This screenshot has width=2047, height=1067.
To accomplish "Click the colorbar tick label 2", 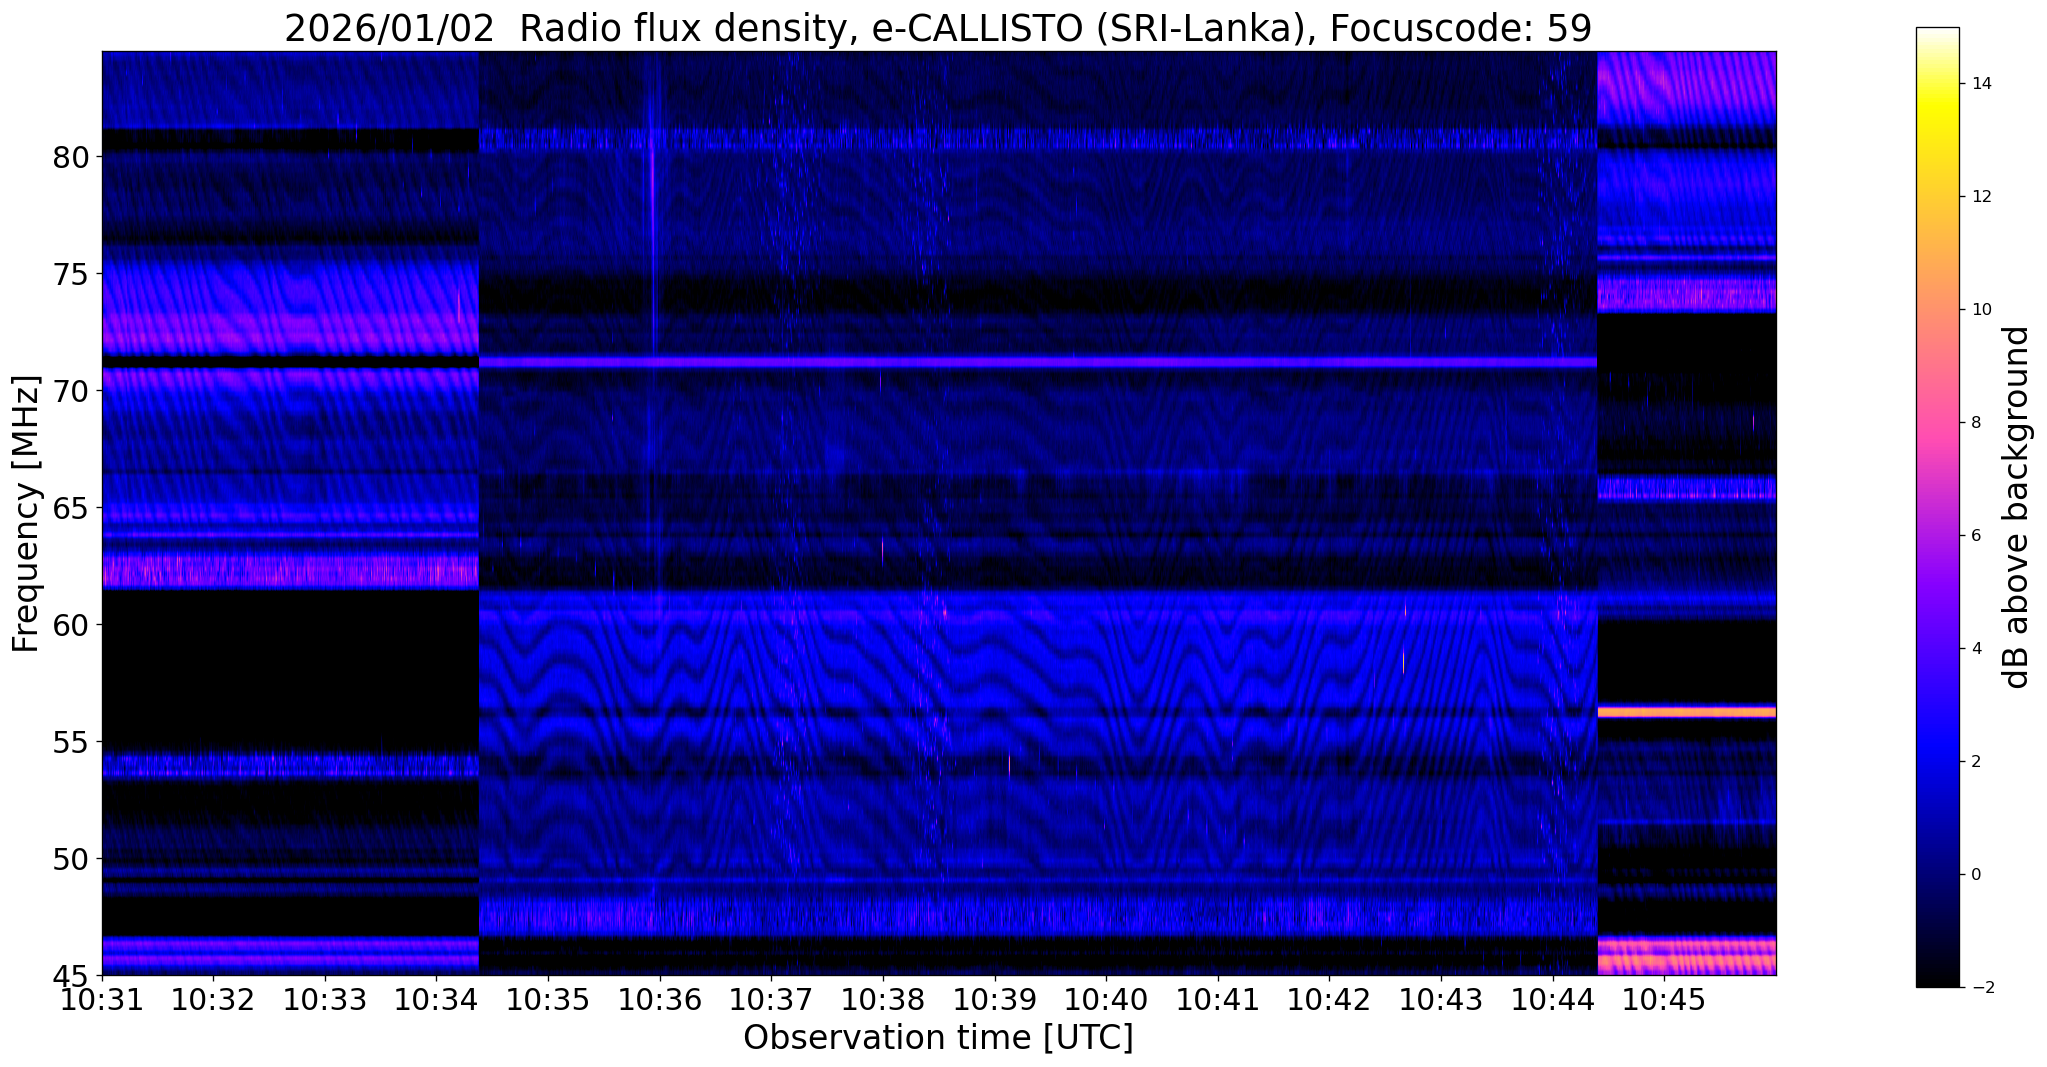I will click(1974, 762).
